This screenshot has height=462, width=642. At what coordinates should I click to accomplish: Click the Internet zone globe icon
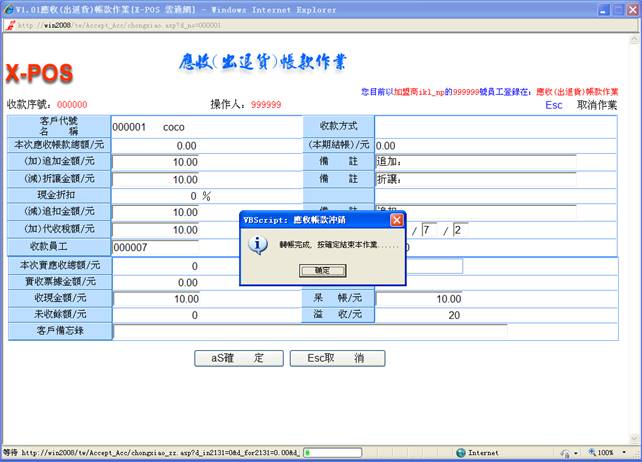tap(461, 452)
